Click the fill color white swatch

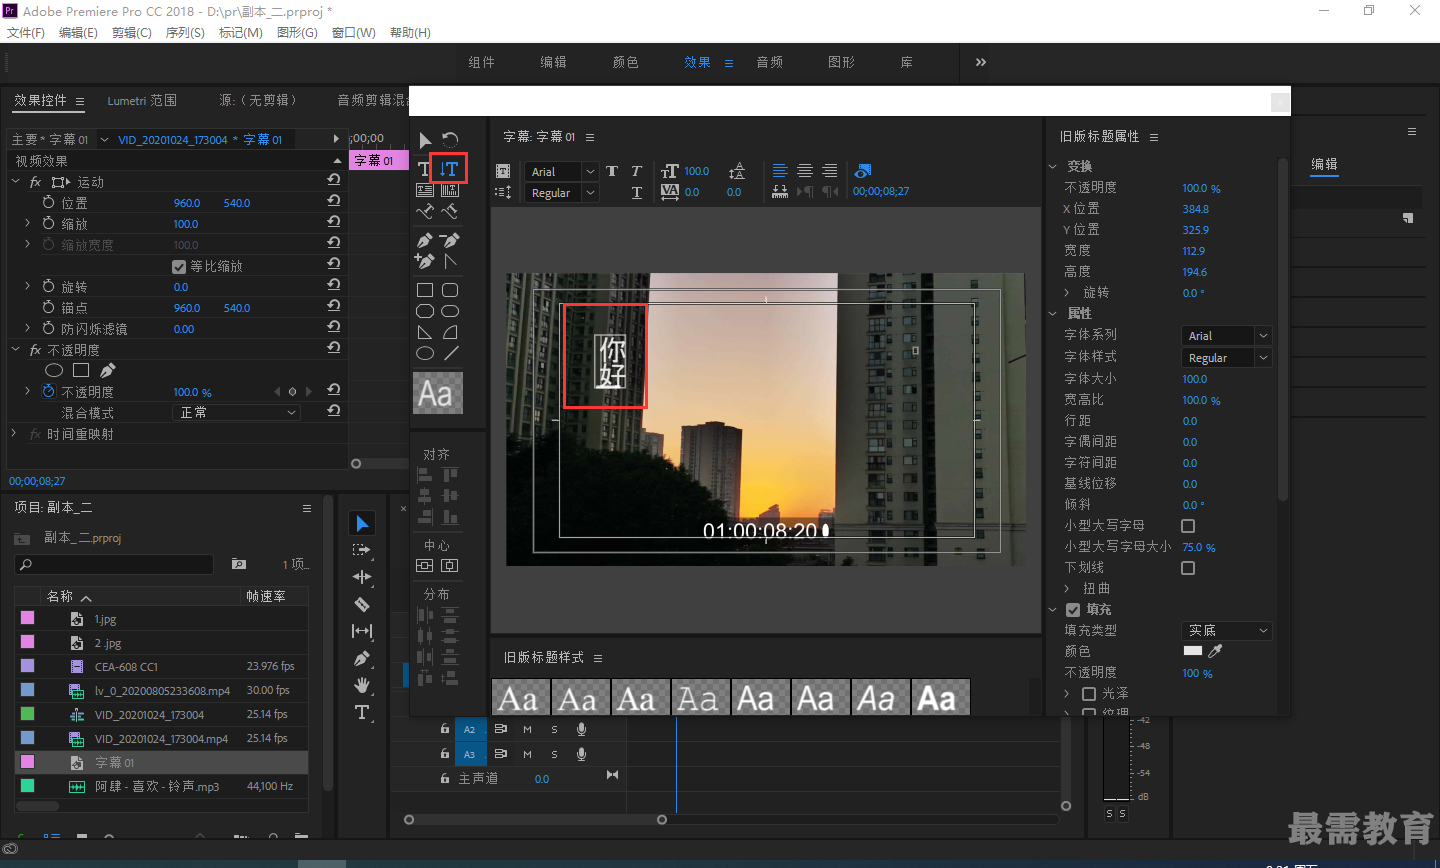click(1193, 651)
